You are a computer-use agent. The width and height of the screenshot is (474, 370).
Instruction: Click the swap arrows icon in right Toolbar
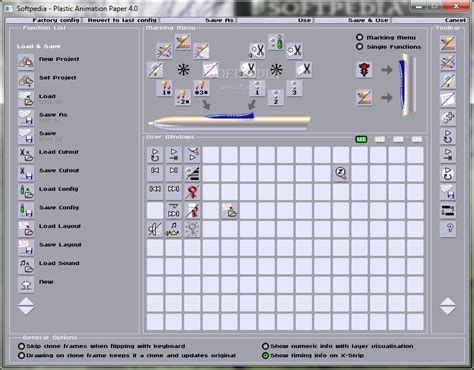click(448, 210)
